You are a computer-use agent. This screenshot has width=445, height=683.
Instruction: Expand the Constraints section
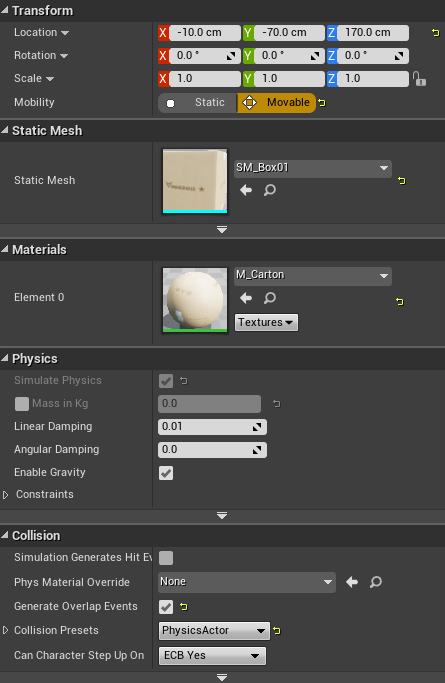pos(6,495)
